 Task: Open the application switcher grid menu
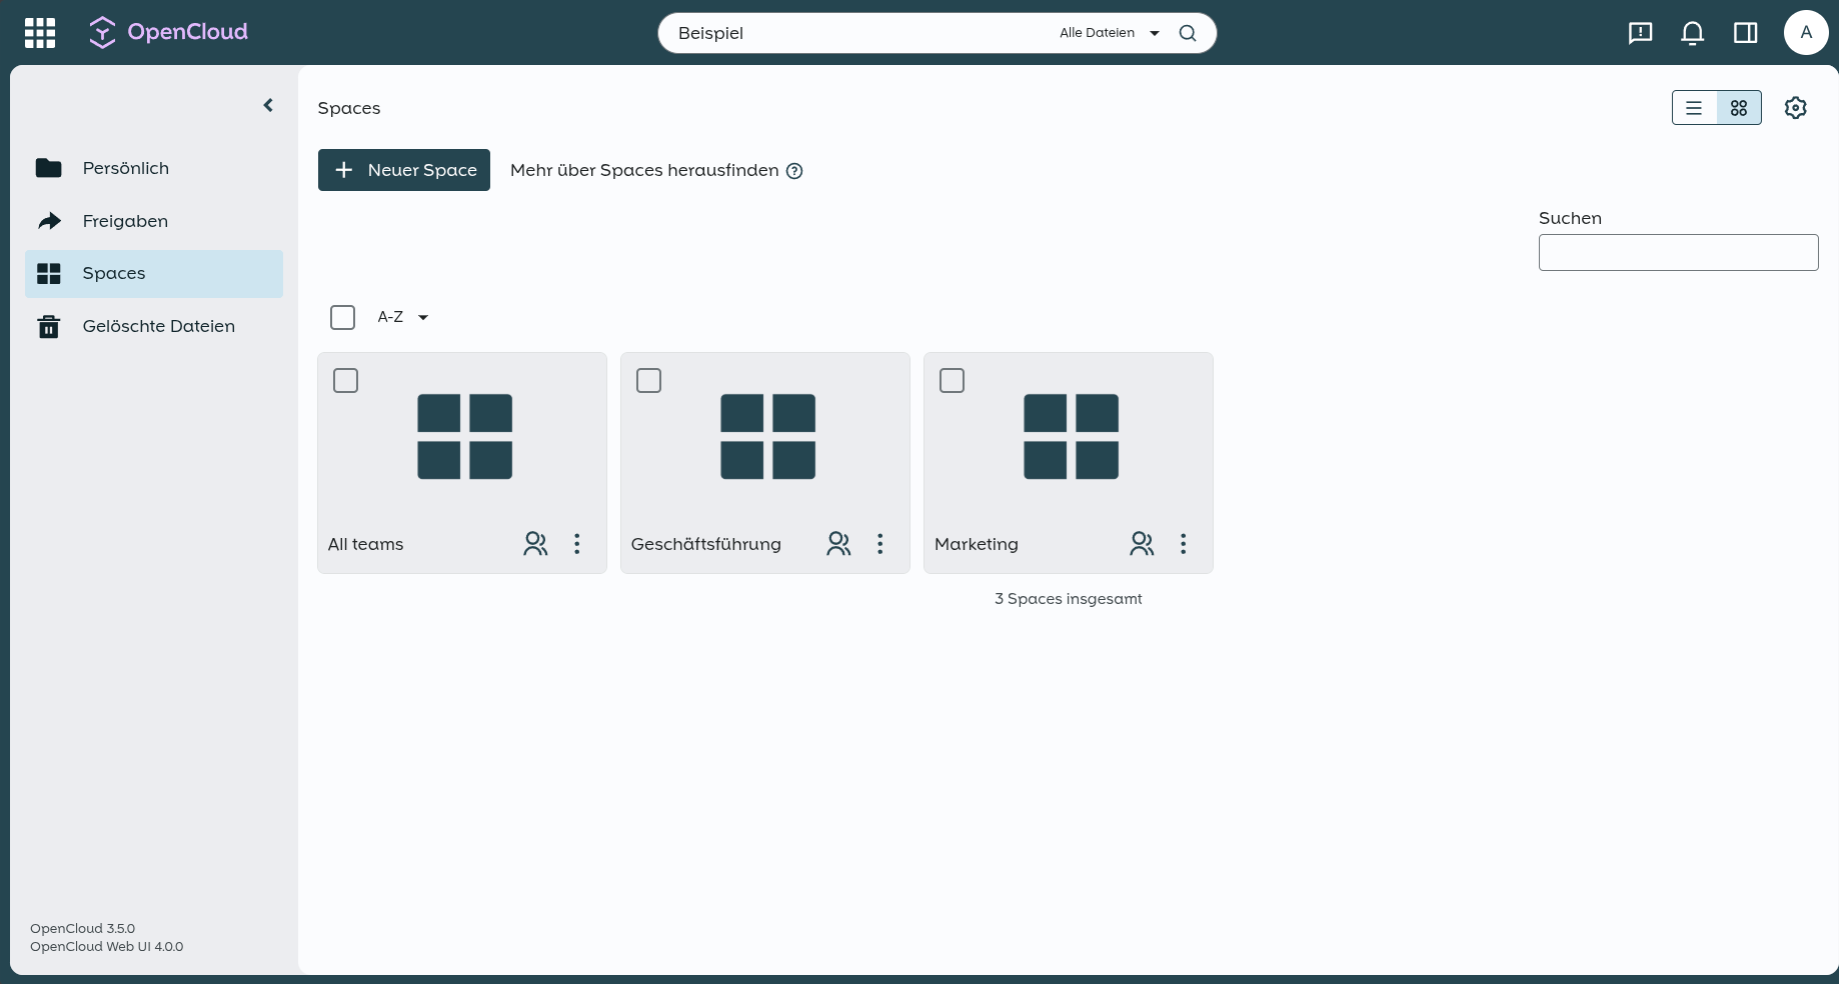[x=40, y=33]
